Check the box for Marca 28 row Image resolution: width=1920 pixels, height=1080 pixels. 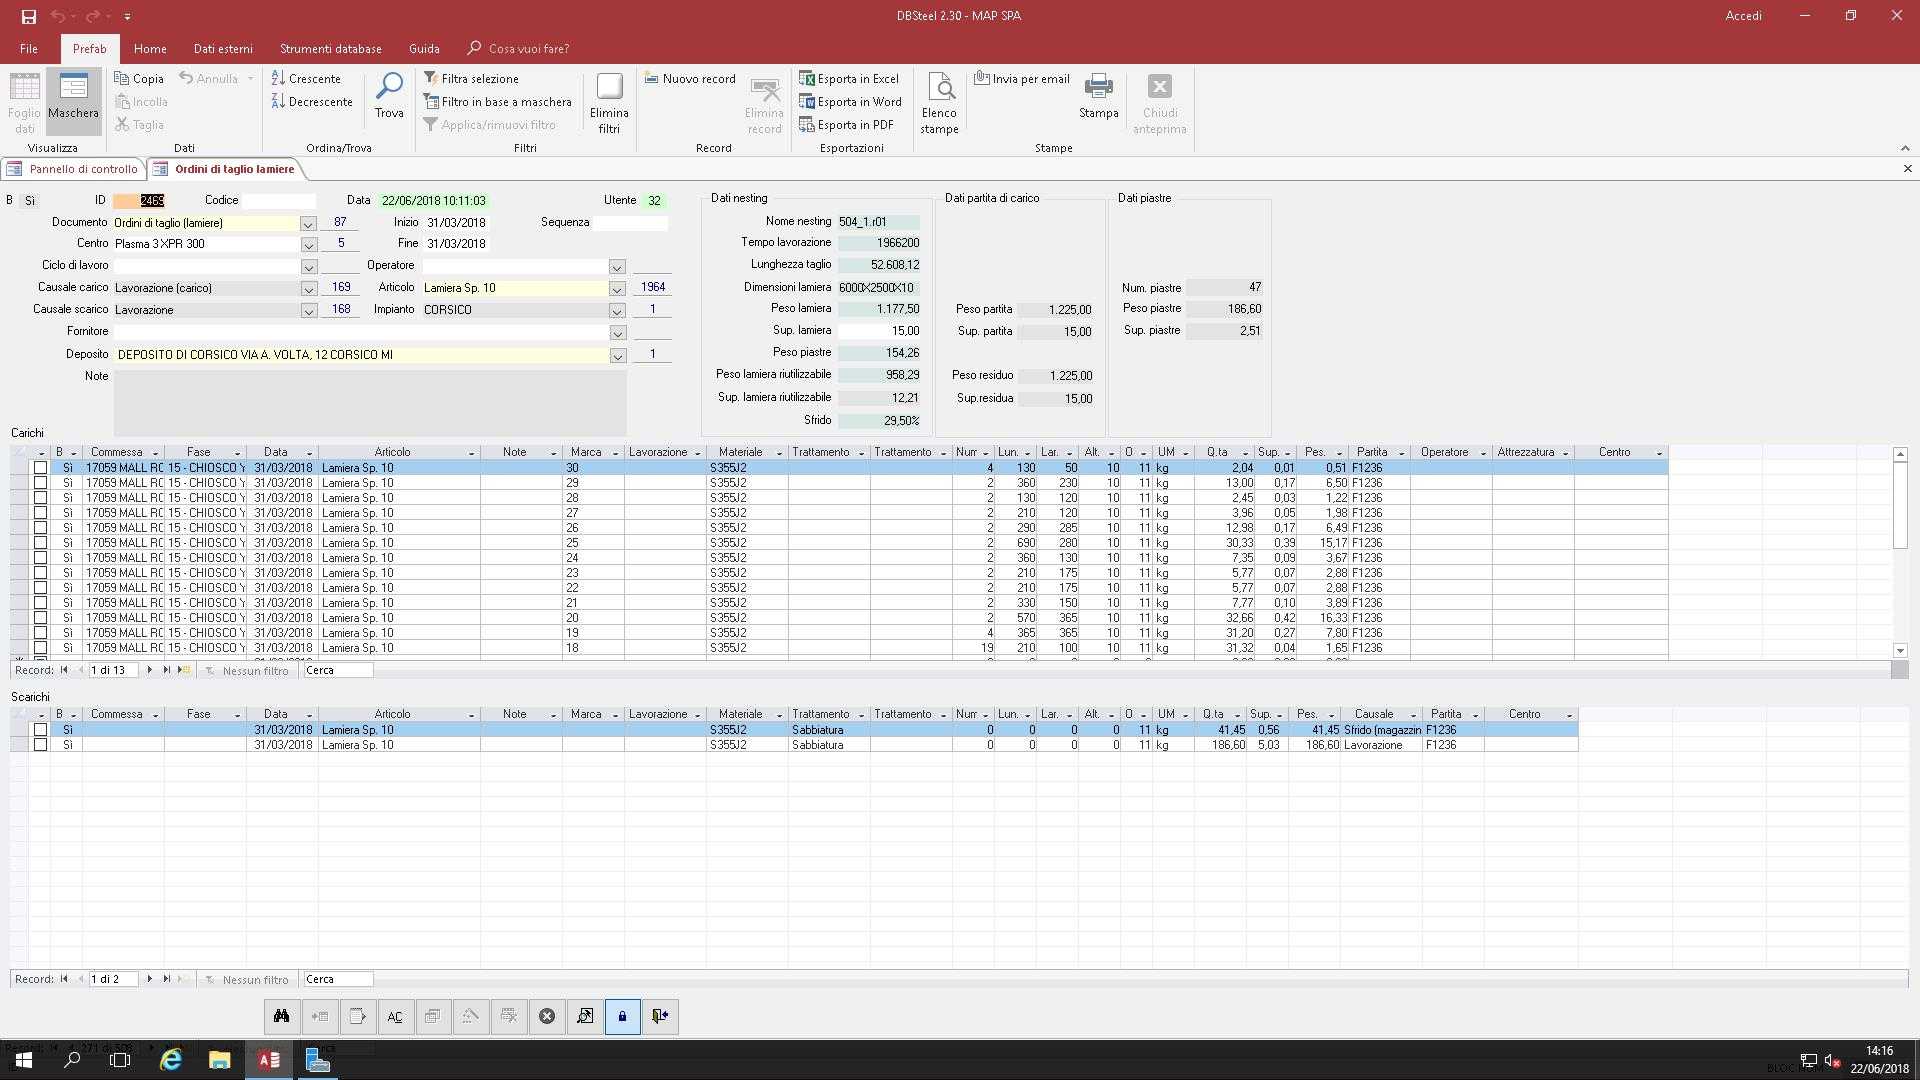40,498
